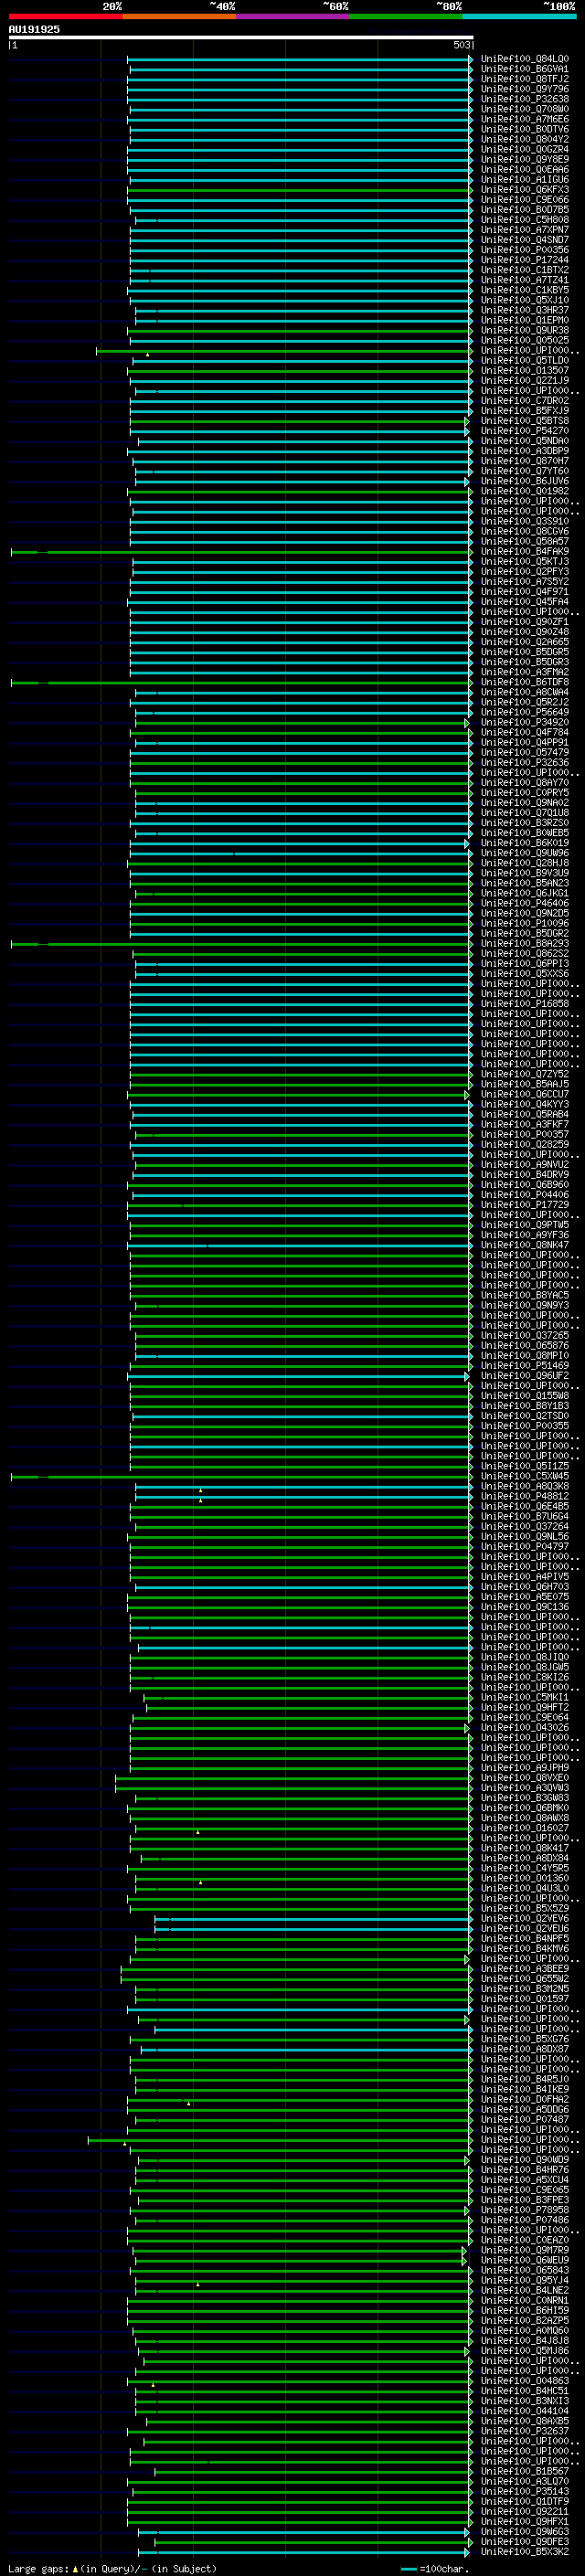Open UniRef100_B0WEB5 hit
The height and width of the screenshot is (2576, 585).
pos(524,833)
